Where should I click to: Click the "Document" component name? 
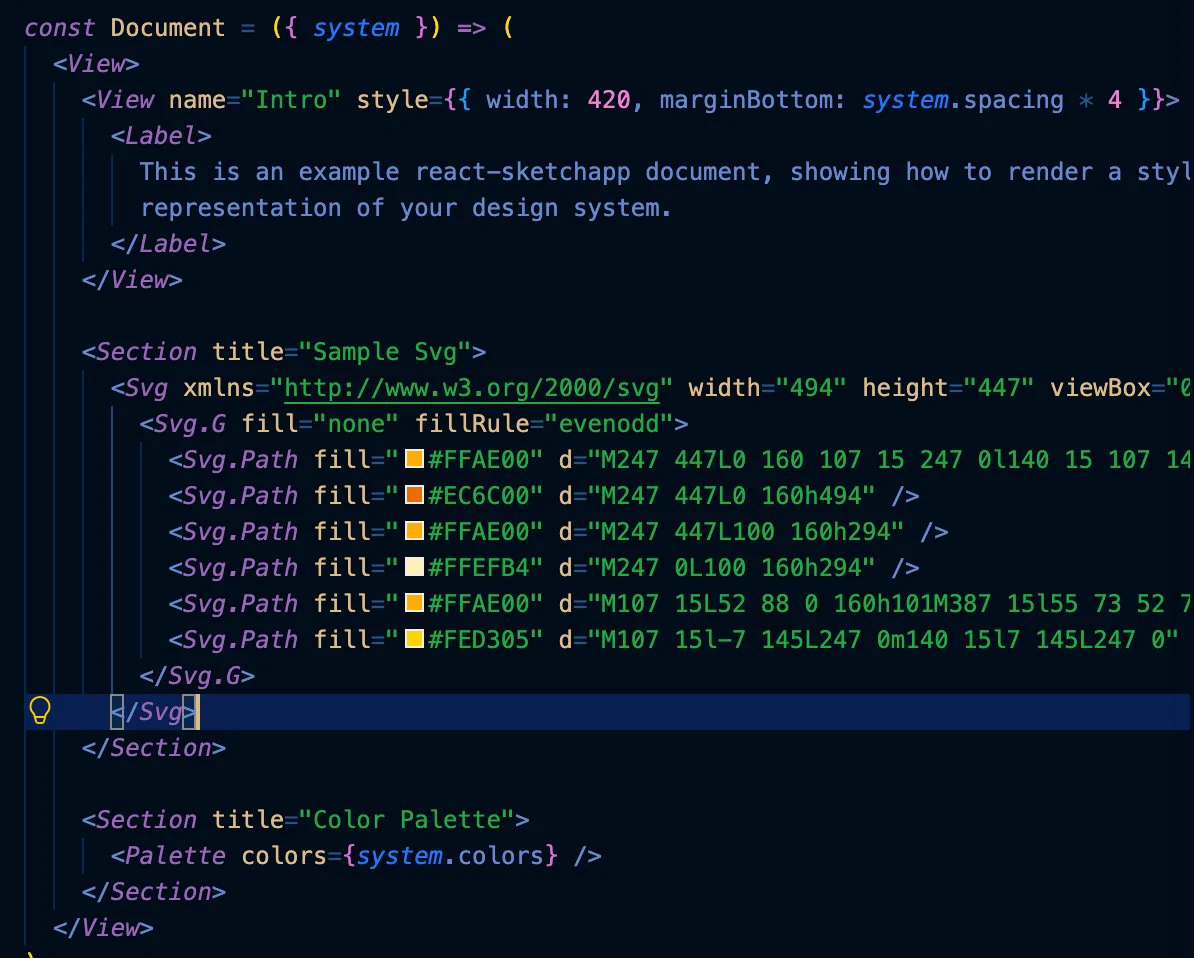[x=168, y=28]
